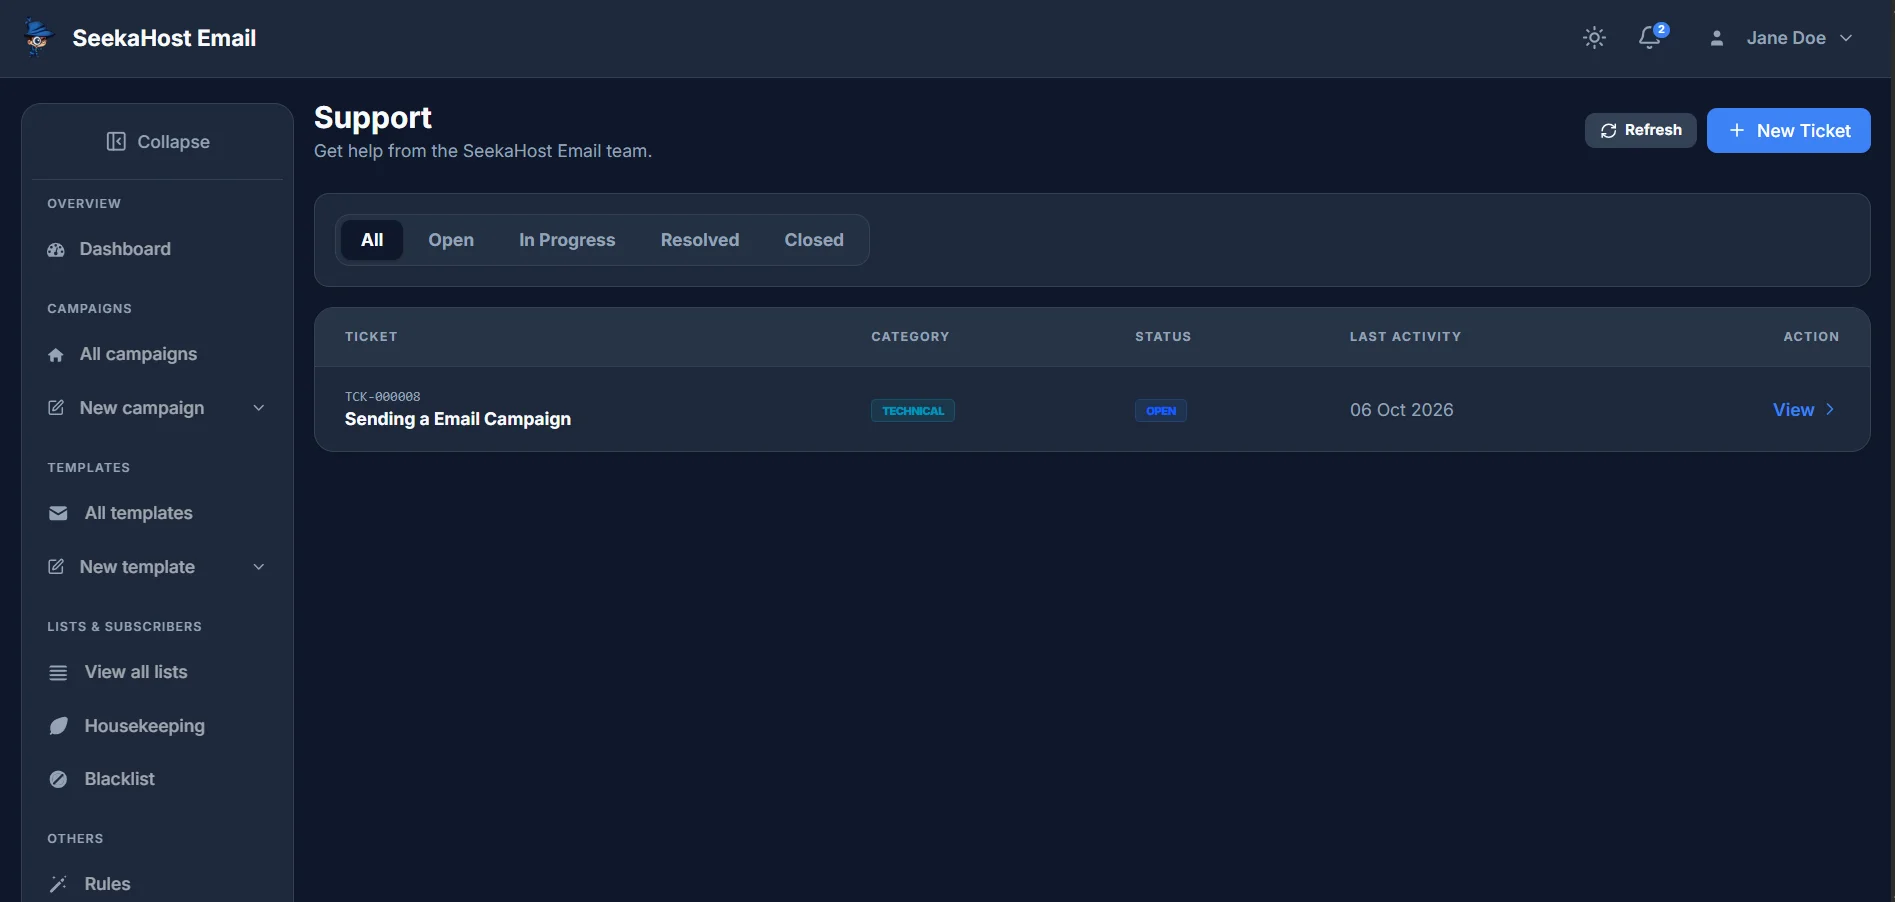Switch to In Progress tab
Viewport: 1895px width, 902px height.
pos(567,240)
